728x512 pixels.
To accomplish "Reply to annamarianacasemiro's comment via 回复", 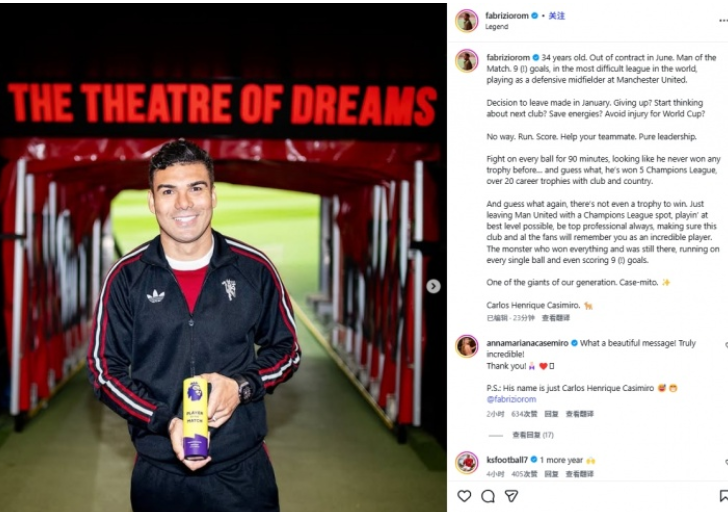I will coord(551,414).
